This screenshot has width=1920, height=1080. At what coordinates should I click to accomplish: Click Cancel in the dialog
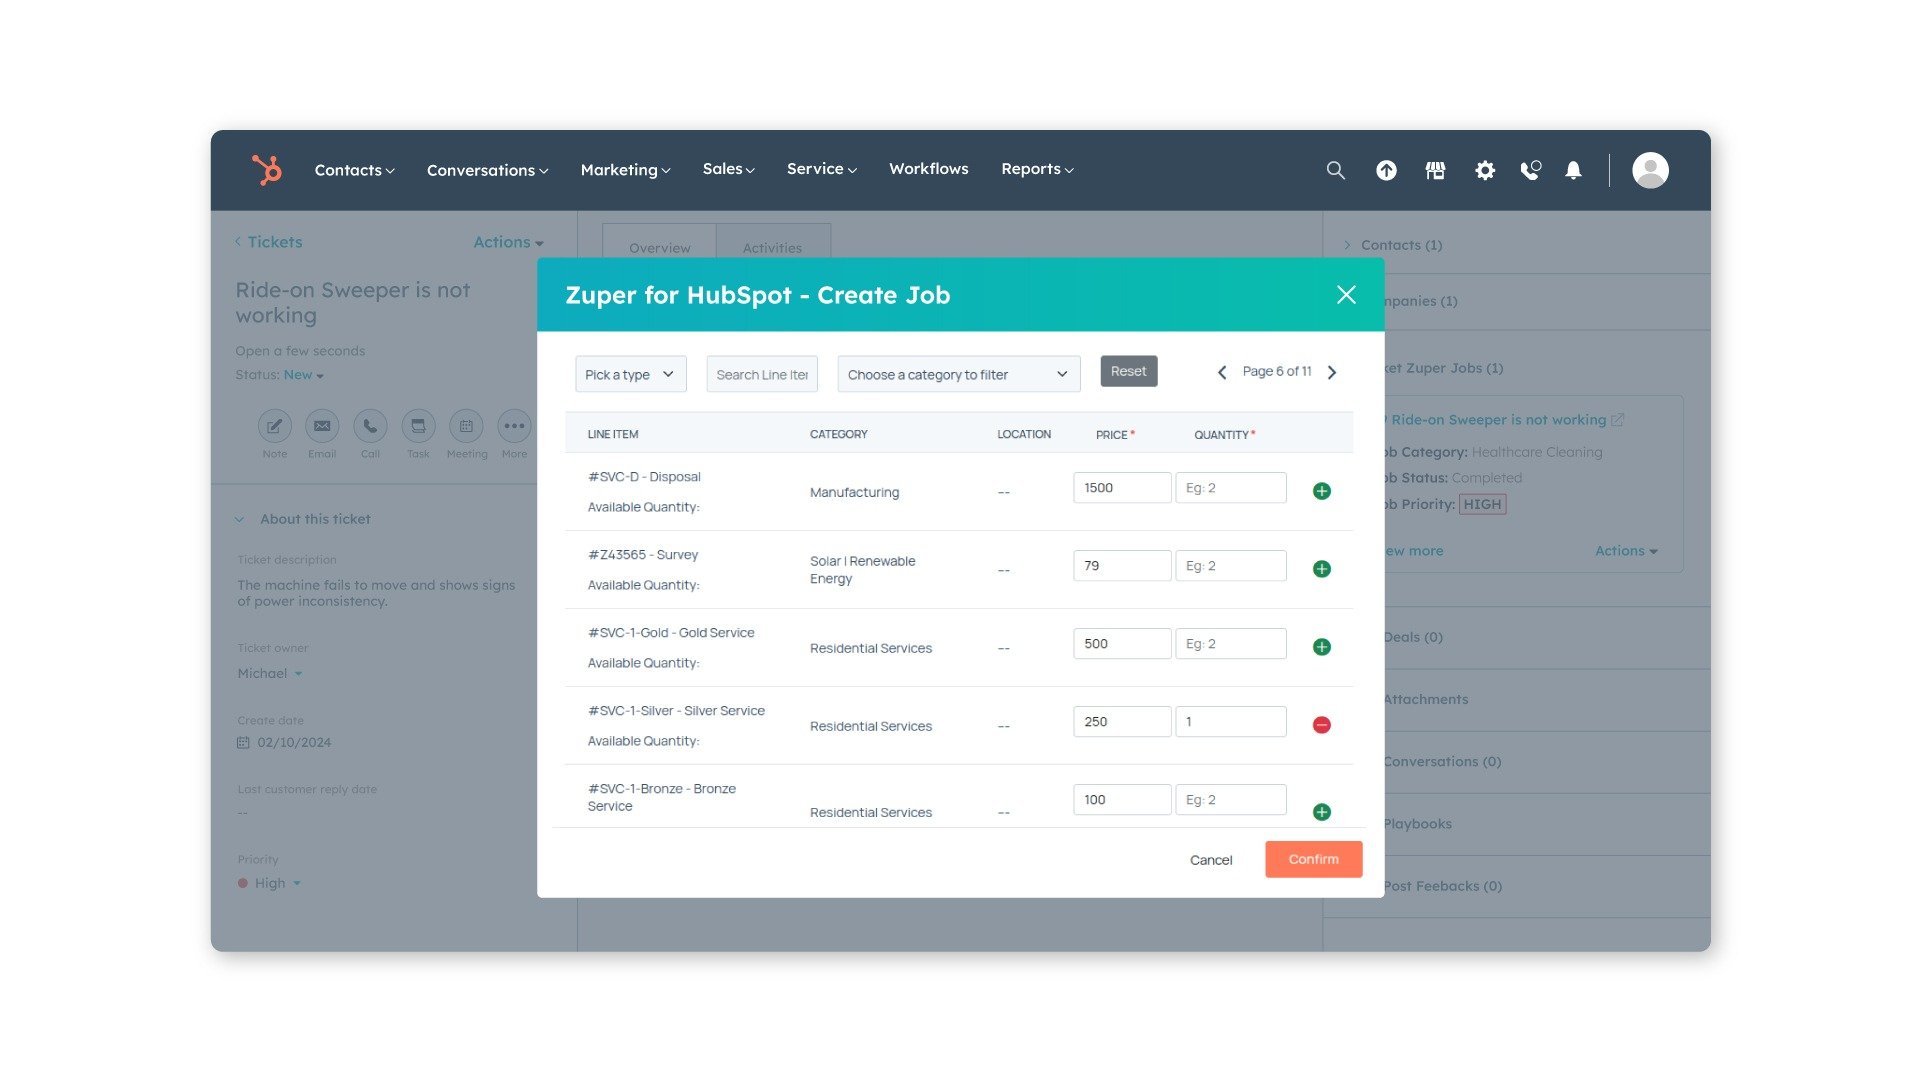tap(1211, 860)
